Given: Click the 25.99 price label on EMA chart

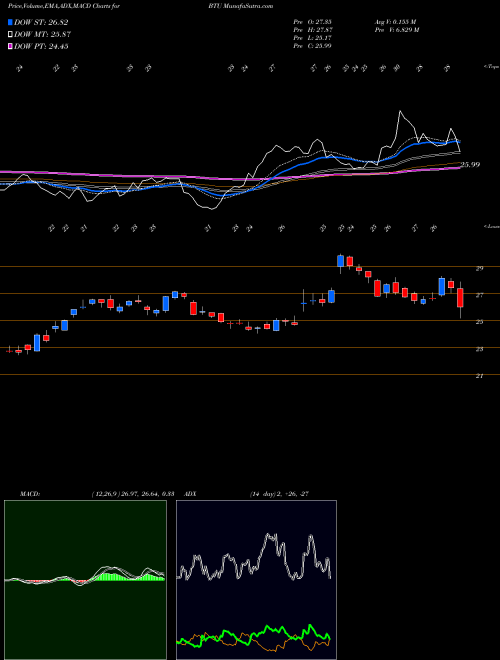Looking at the screenshot, I should [470, 165].
